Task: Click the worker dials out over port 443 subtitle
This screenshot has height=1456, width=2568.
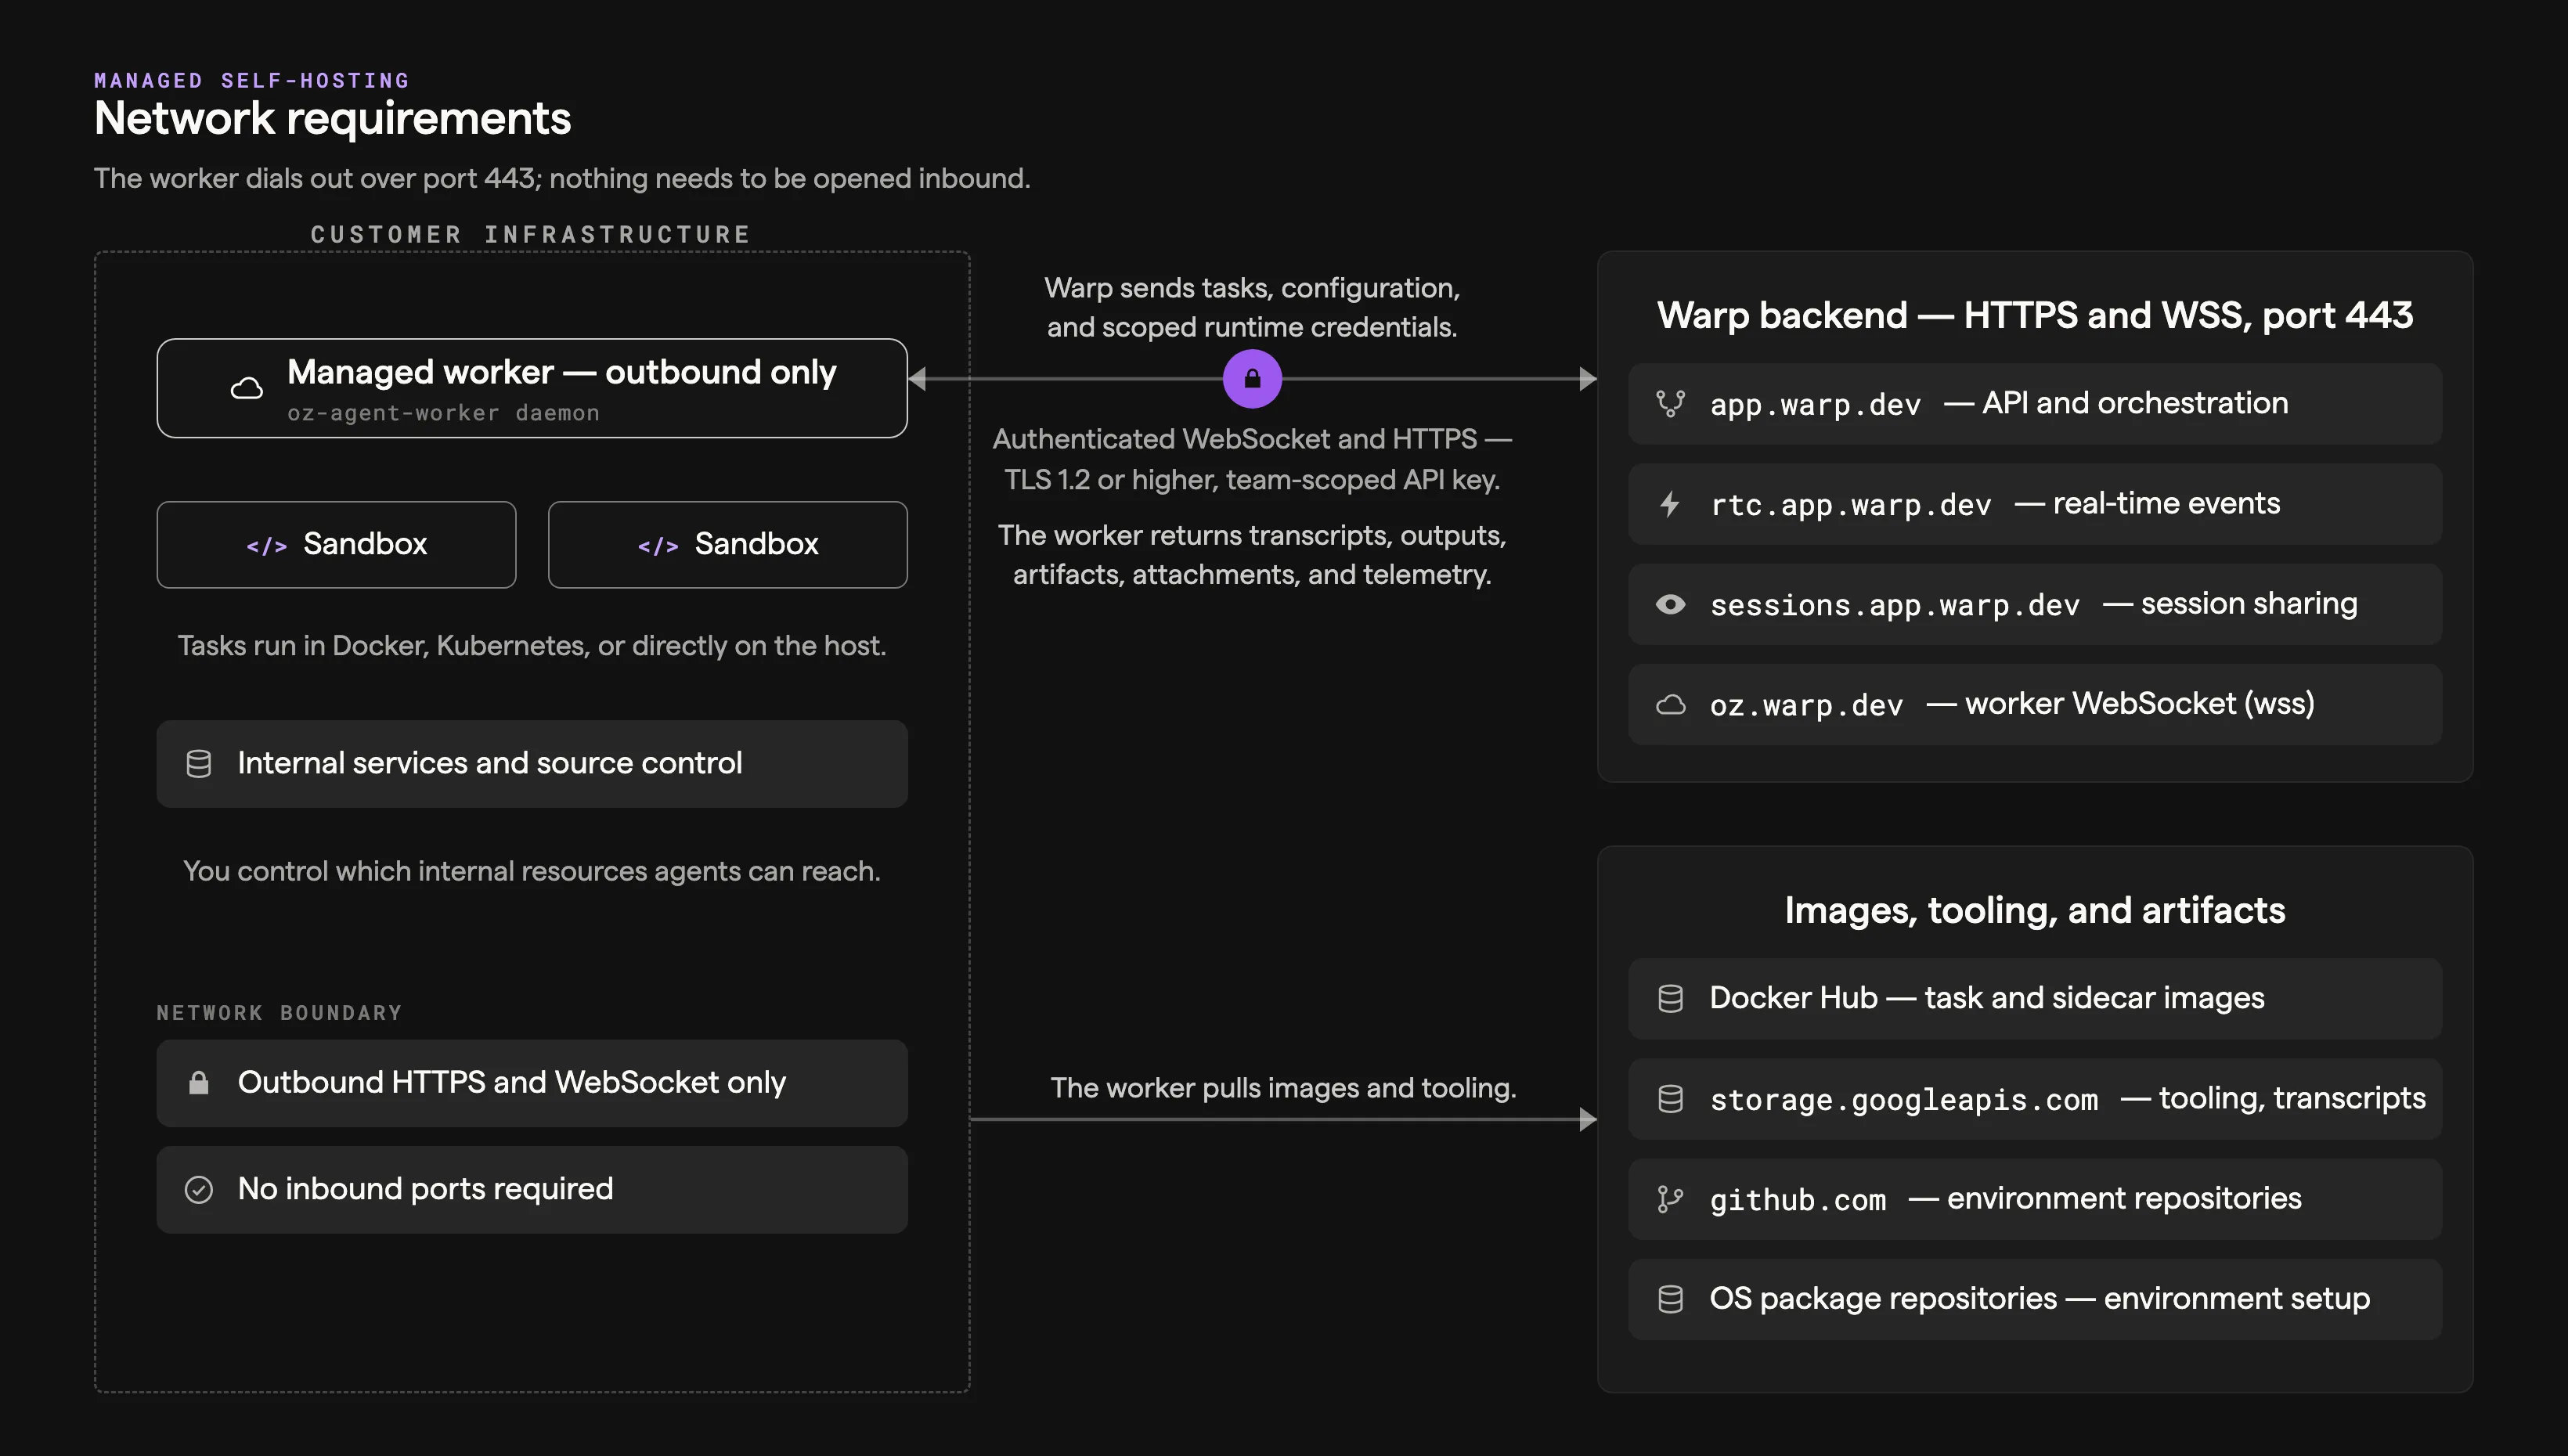Action: tap(562, 178)
